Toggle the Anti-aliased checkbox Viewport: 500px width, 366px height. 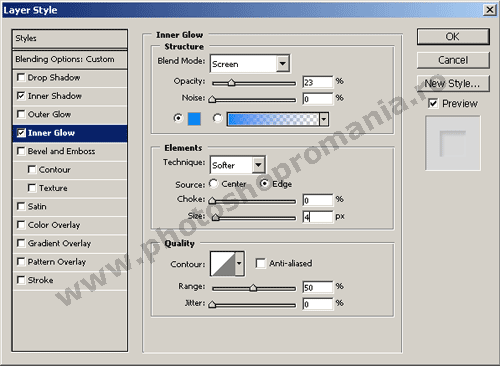[260, 263]
